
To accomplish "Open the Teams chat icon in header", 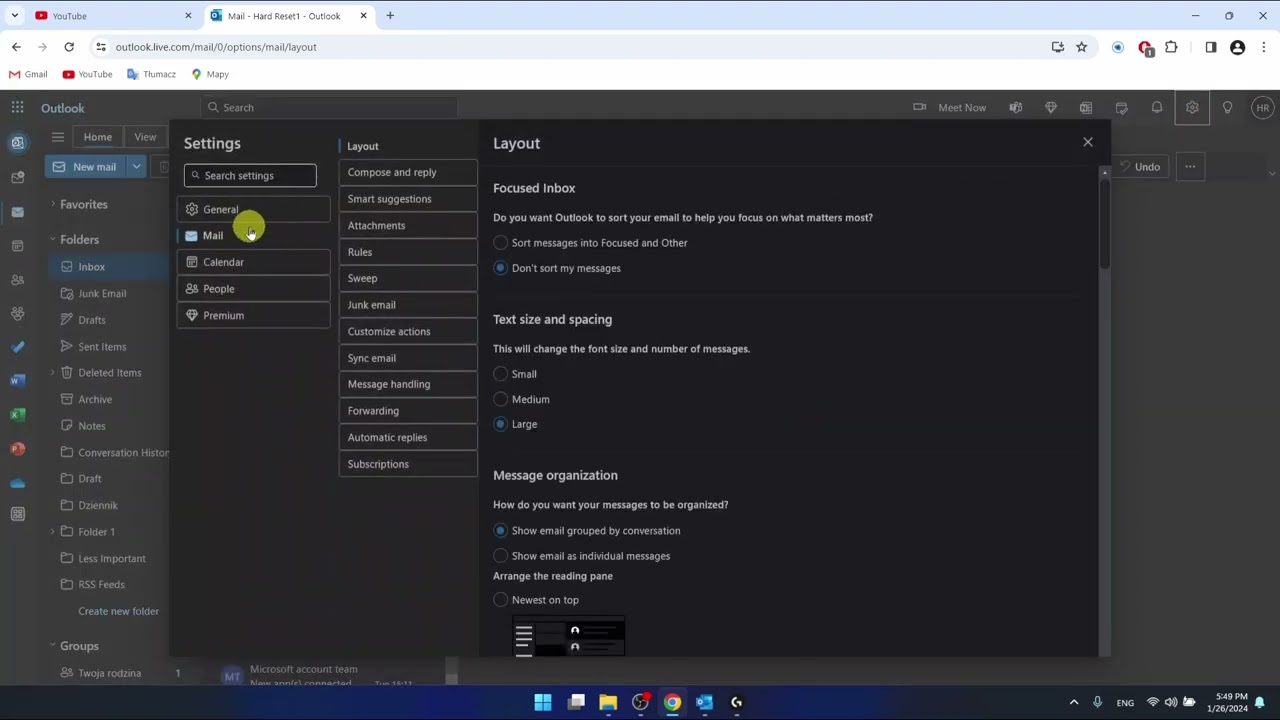I will click(x=1016, y=107).
